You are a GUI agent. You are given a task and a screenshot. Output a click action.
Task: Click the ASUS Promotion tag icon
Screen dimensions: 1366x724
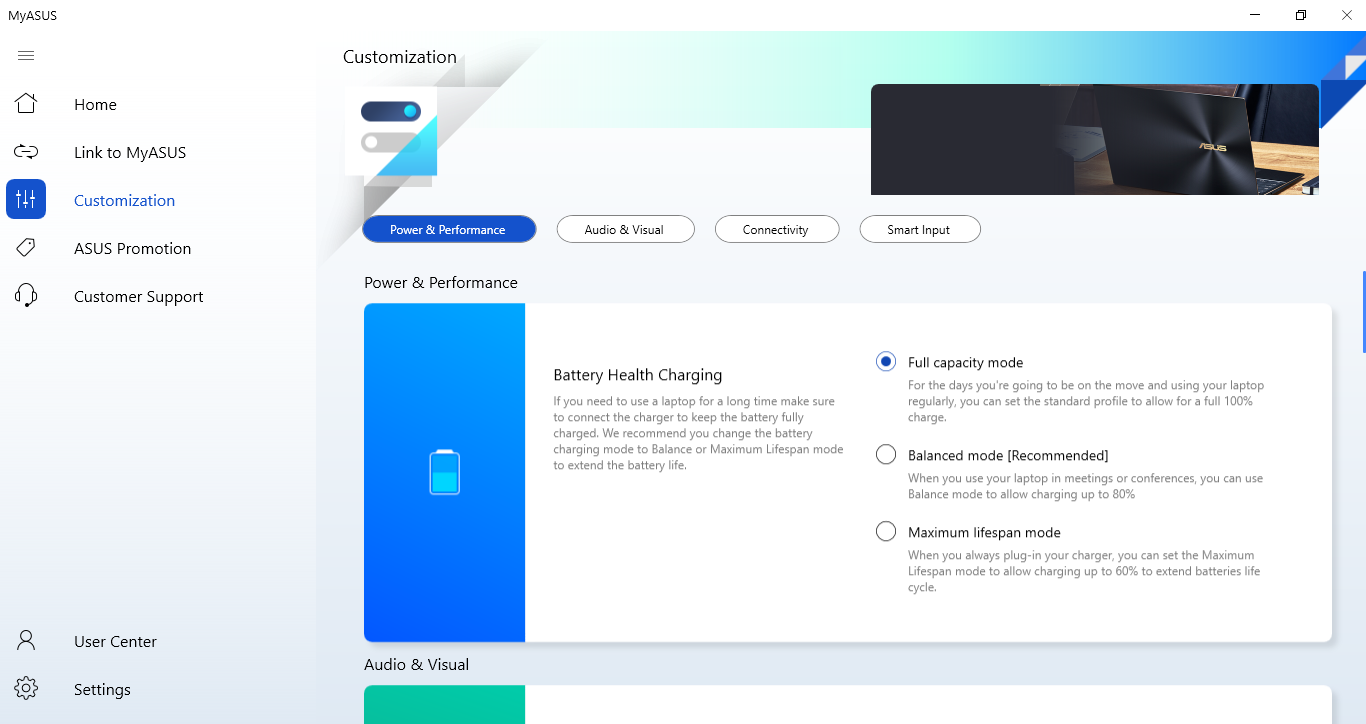click(x=26, y=248)
